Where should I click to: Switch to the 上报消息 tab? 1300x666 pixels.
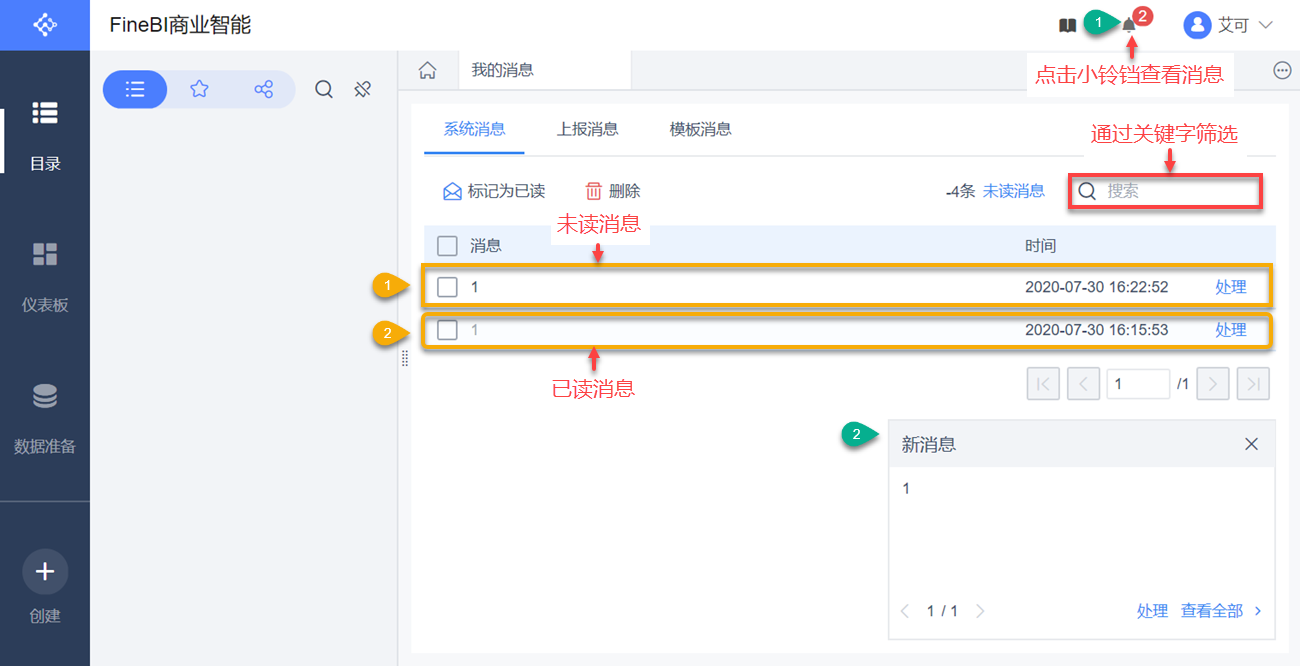pos(587,129)
